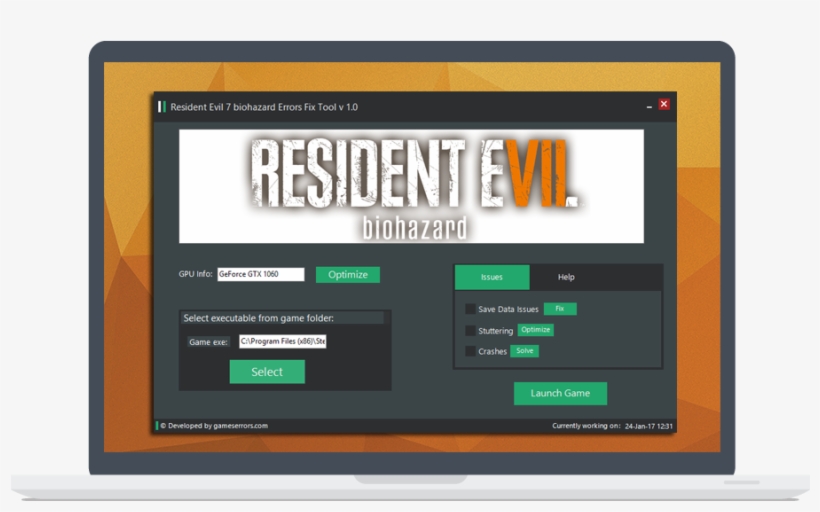
Task: Switch to the Issues tab
Action: pos(492,277)
